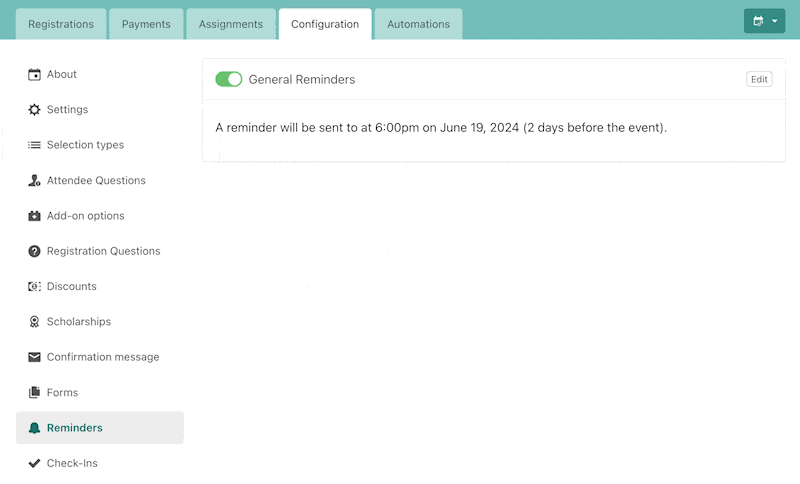The width and height of the screenshot is (800, 484).
Task: Expand the top-right calendar dropdown arrow
Action: pyautogui.click(x=774, y=21)
